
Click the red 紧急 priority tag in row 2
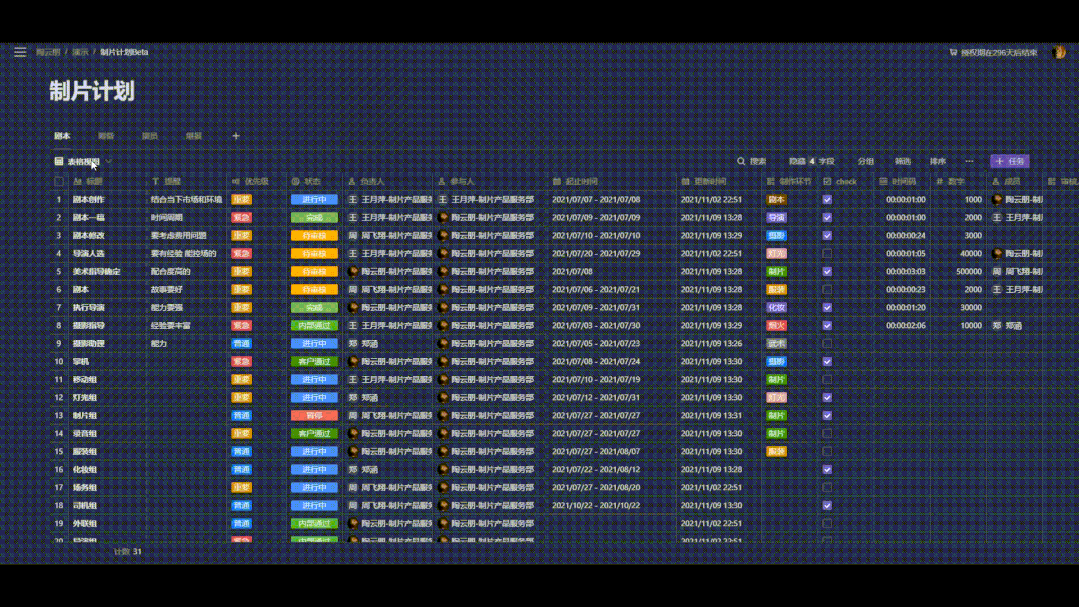[241, 218]
